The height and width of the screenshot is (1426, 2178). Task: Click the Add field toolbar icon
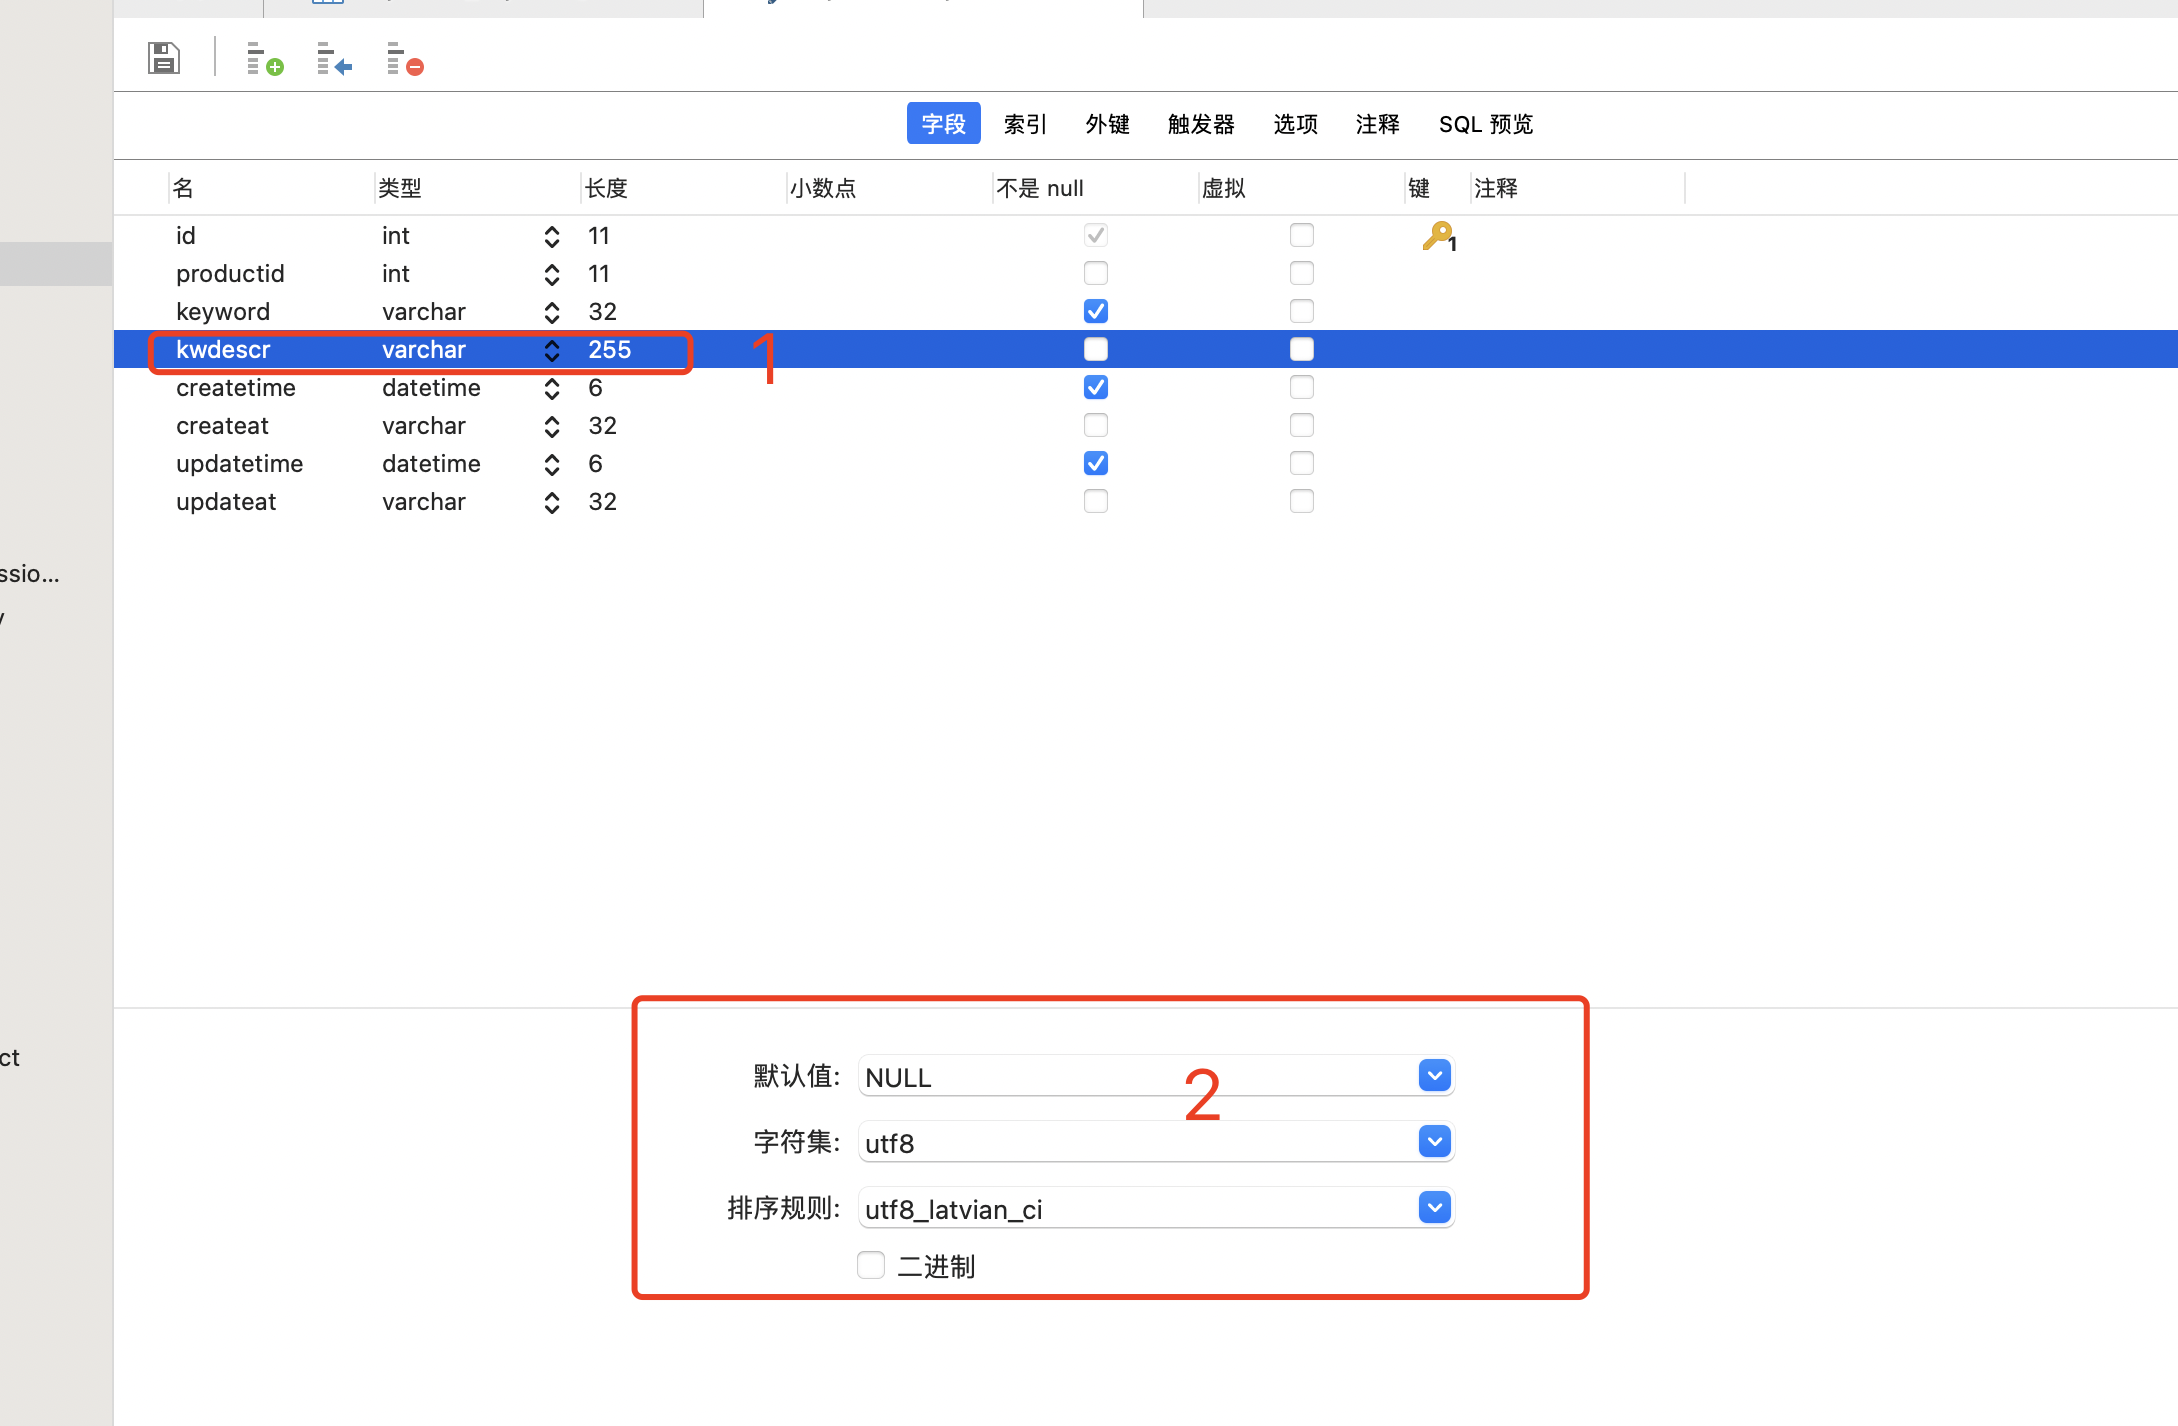click(264, 59)
